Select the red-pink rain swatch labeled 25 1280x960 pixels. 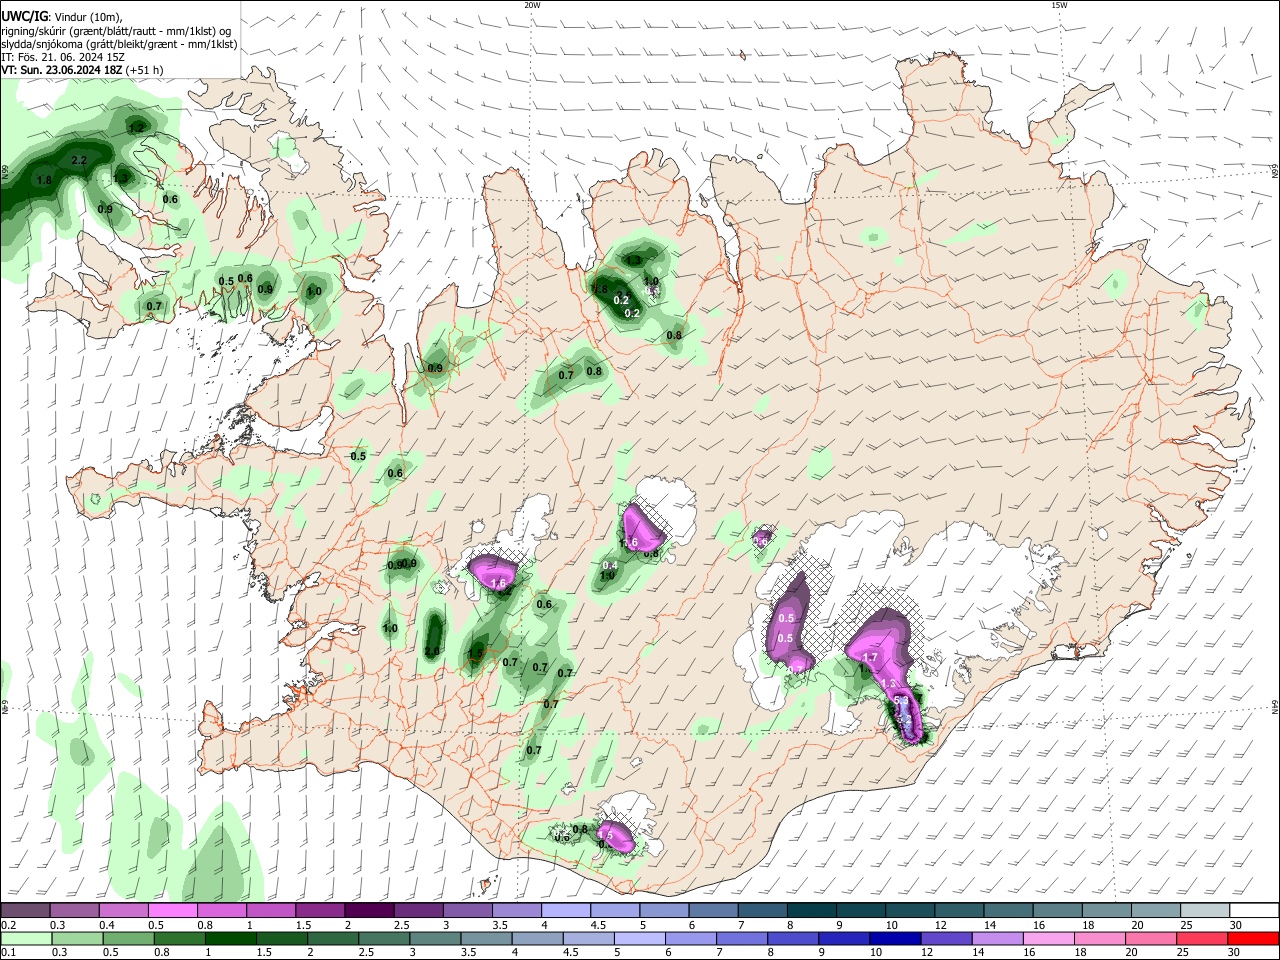(x=1202, y=938)
